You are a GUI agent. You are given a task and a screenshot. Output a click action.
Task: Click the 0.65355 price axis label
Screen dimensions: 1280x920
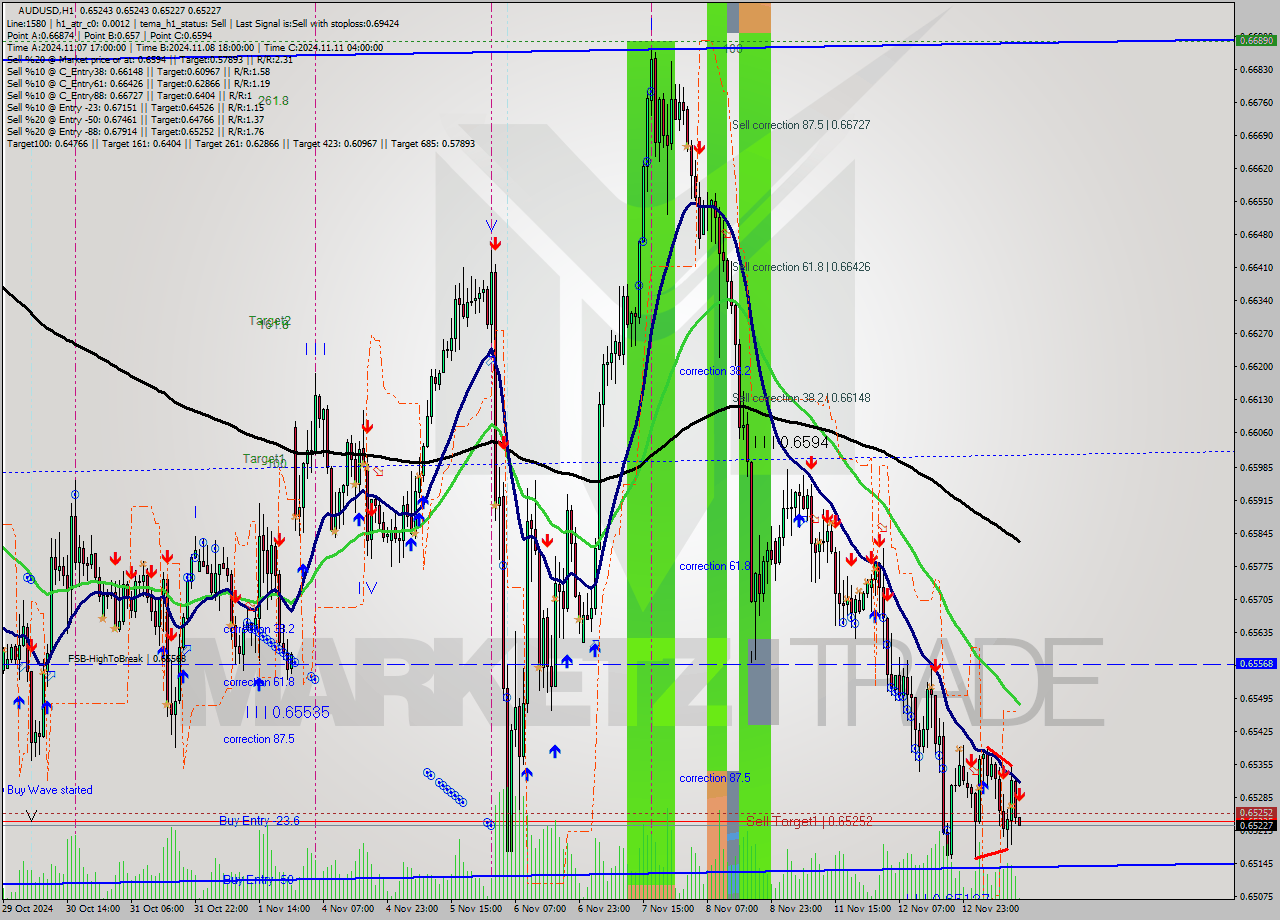tap(1257, 764)
